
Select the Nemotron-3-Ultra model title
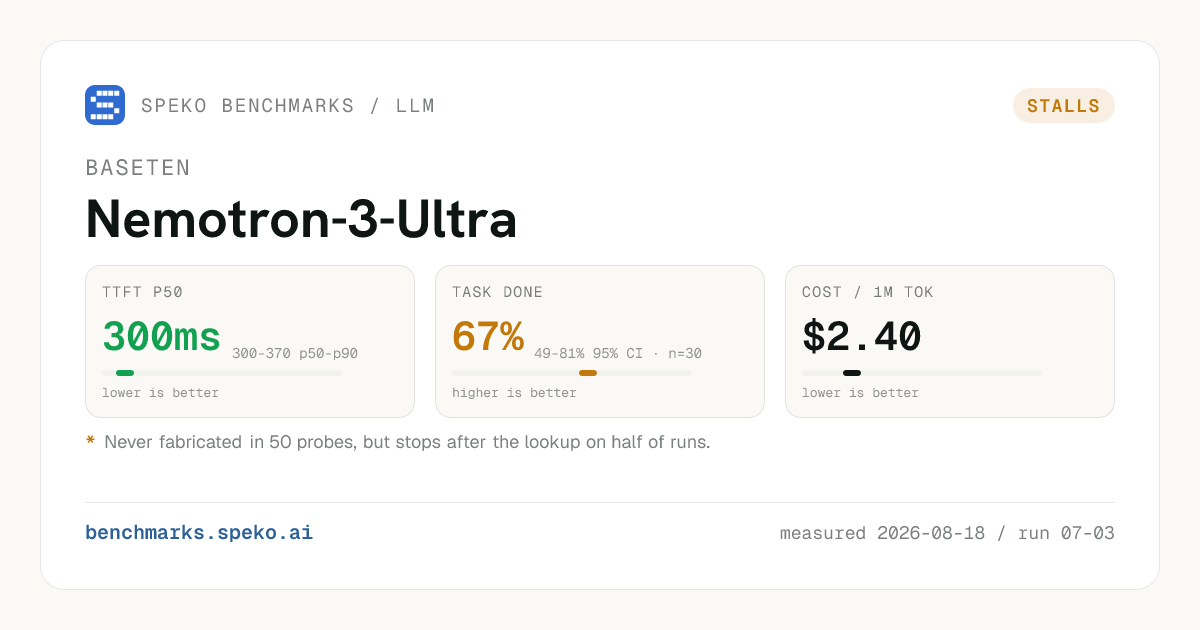(x=301, y=219)
